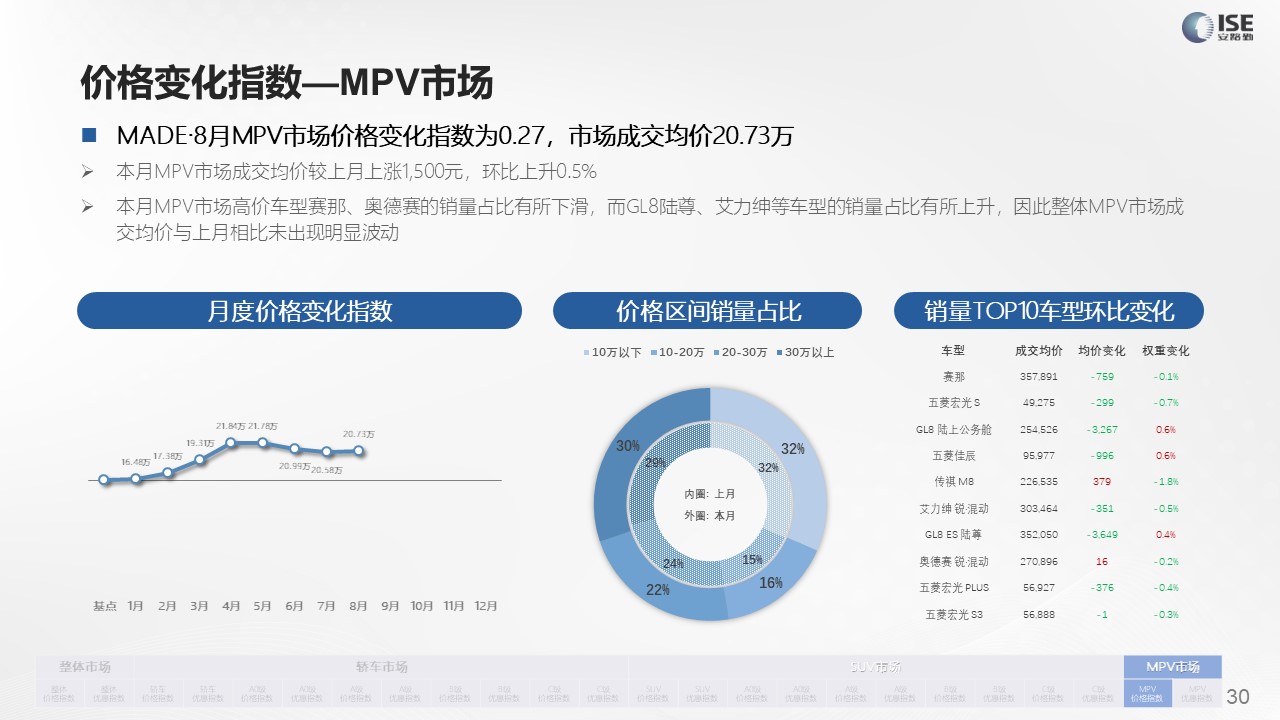Click the 56,888 price cell
Viewport: 1280px width, 720px height.
pos(1038,614)
